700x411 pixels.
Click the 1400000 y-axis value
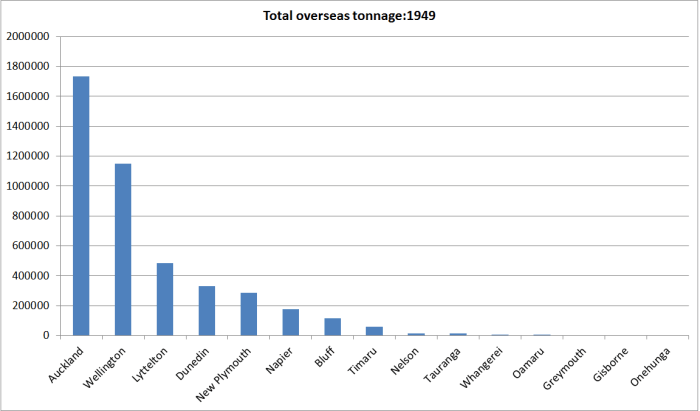tap(28, 126)
